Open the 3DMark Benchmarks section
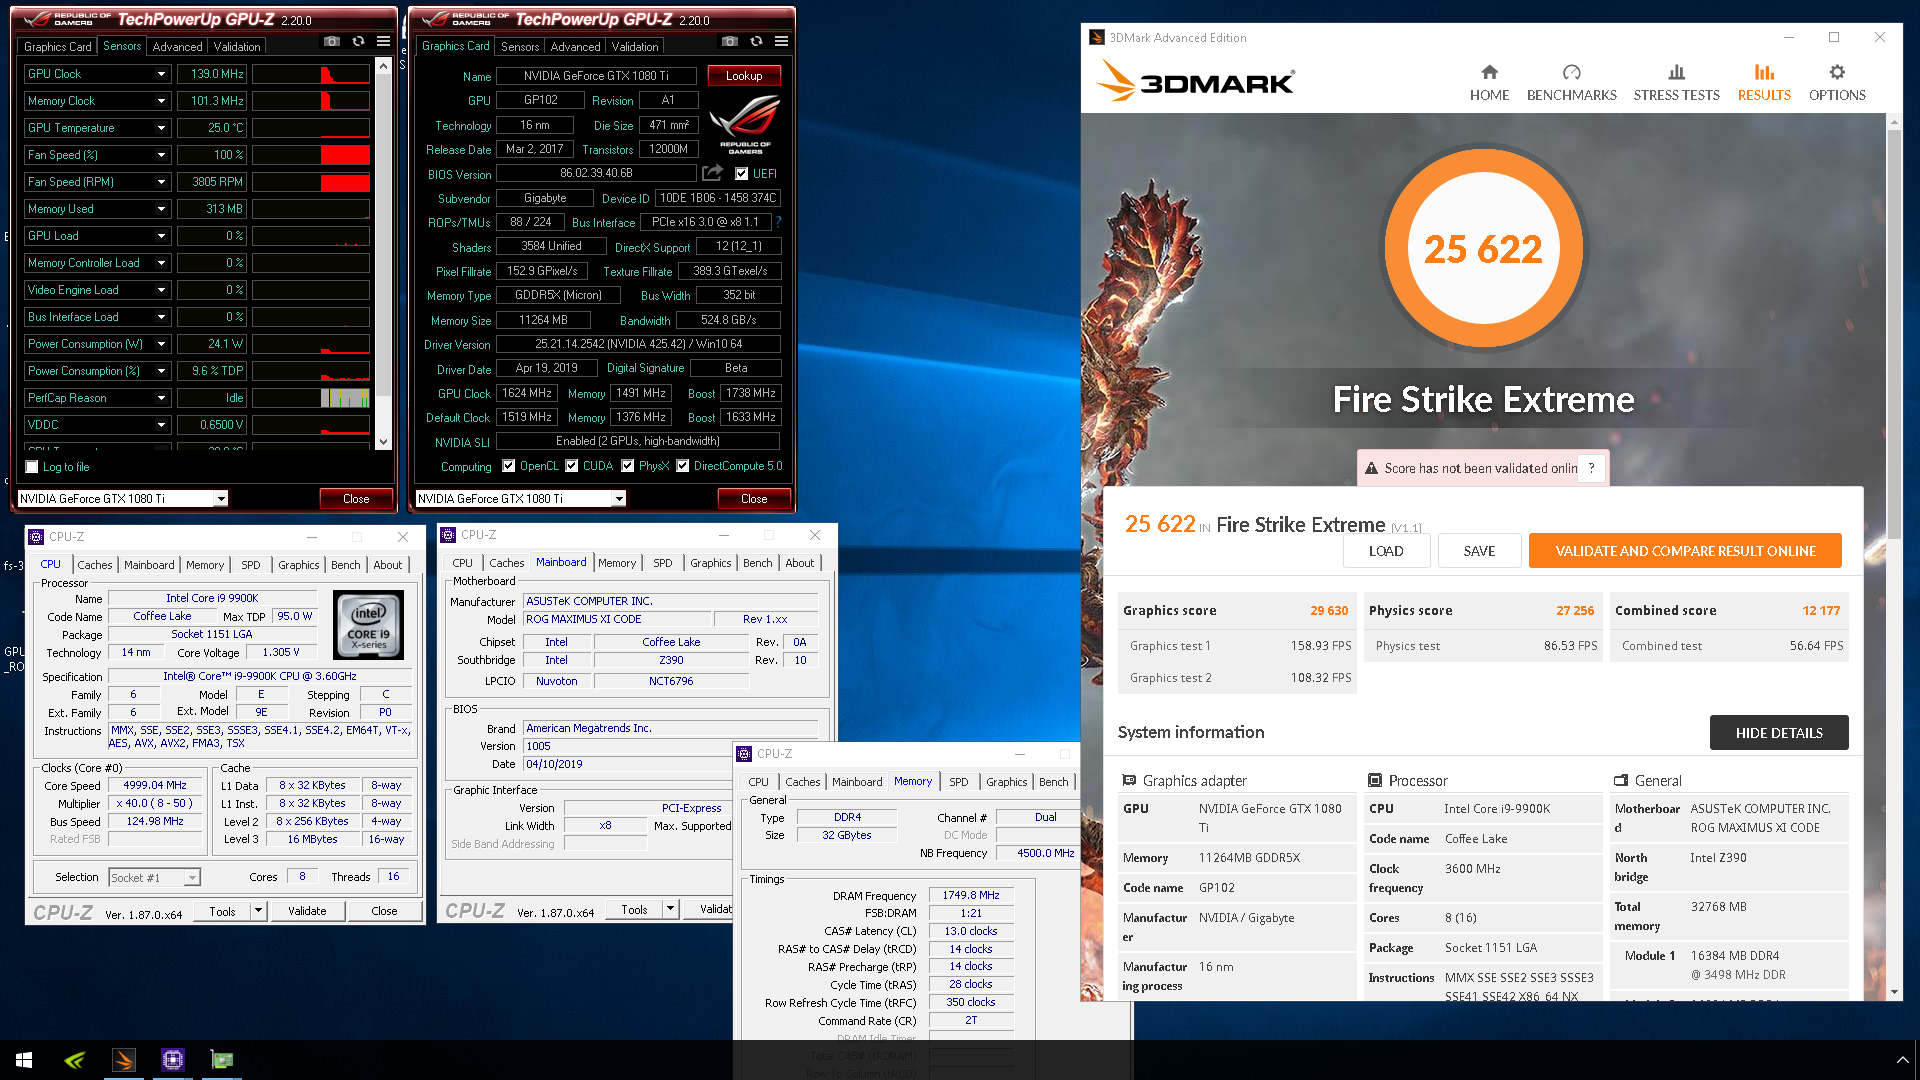 1571,82
